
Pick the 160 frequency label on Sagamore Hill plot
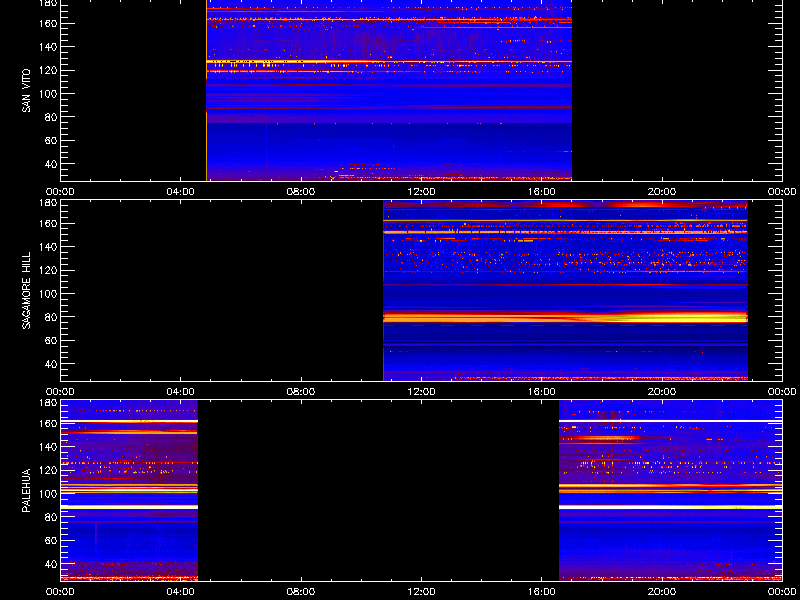[48, 223]
